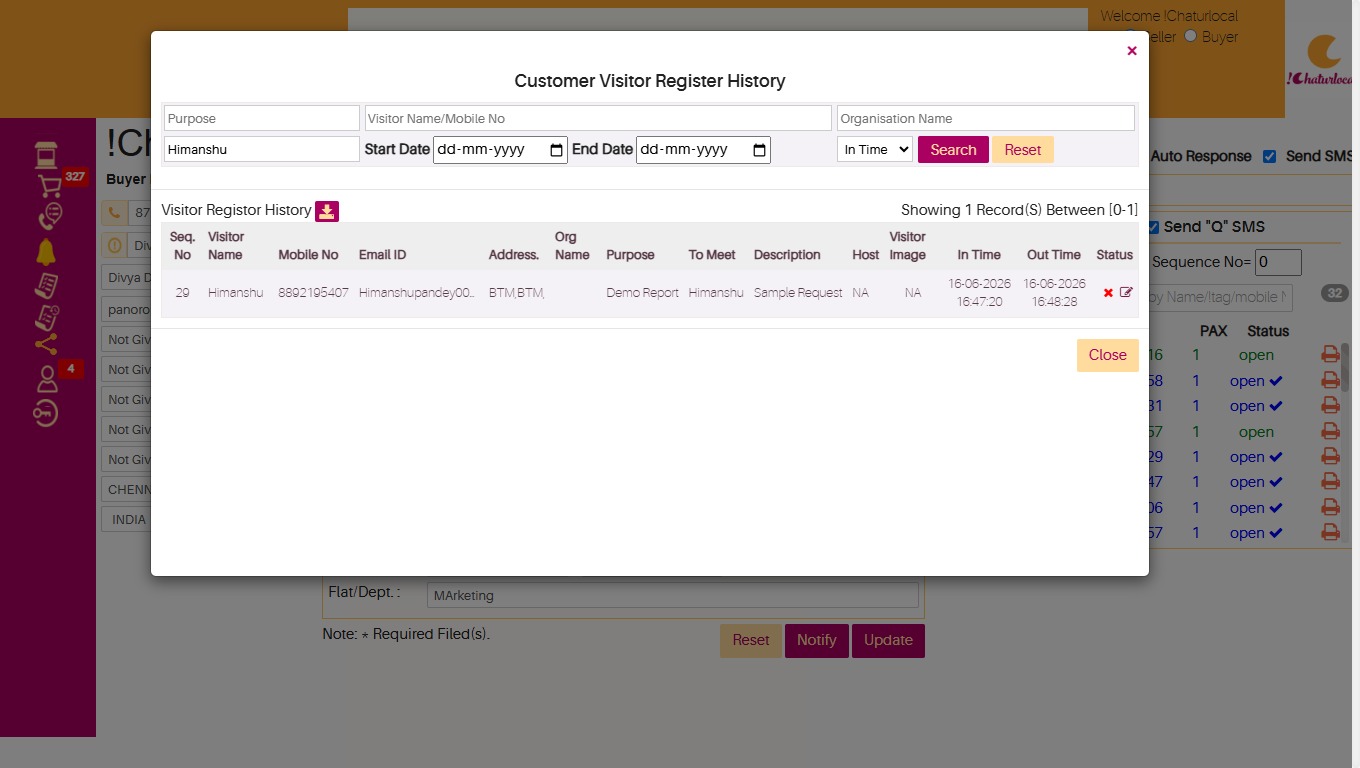This screenshot has height=768, width=1360.
Task: Print the queue row ending in 58
Action: click(1330, 380)
